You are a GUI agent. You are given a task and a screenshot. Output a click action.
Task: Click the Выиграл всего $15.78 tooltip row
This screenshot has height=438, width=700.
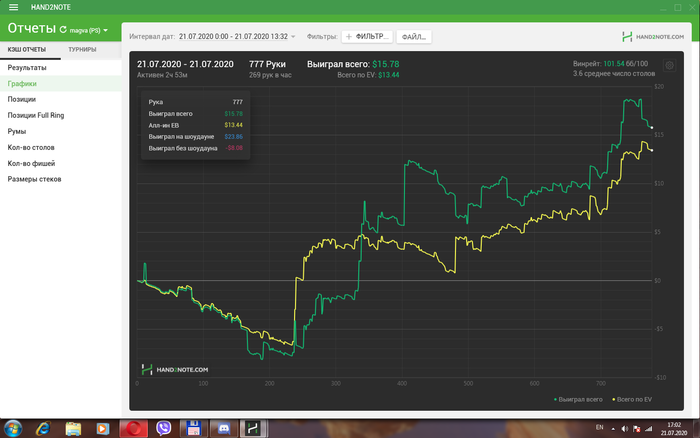pos(196,113)
